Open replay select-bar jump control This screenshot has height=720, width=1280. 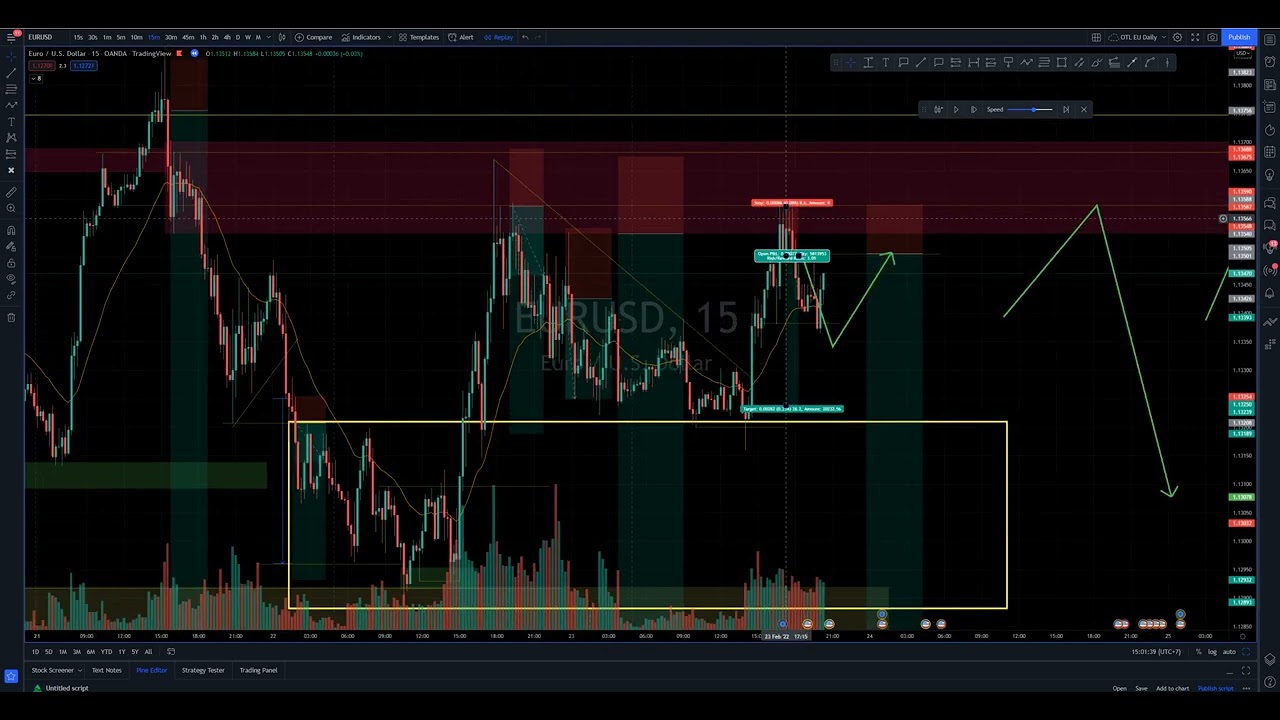938,109
